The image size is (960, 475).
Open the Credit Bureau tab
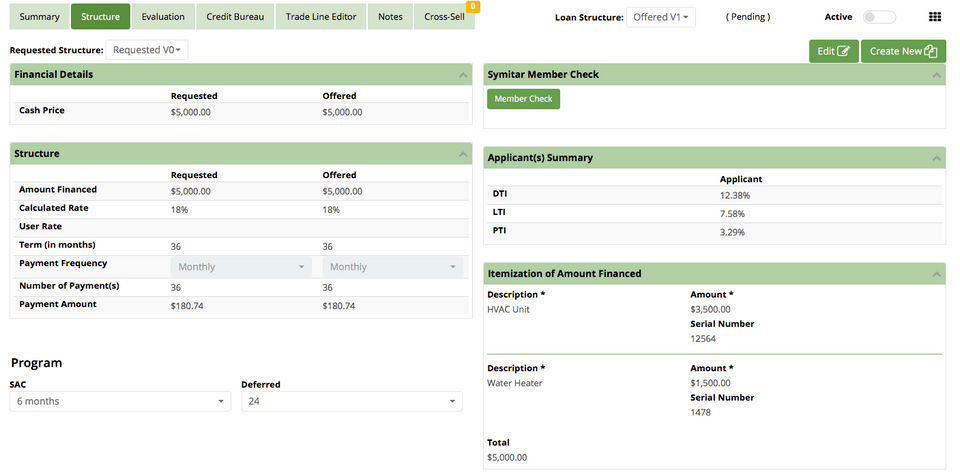(x=235, y=17)
